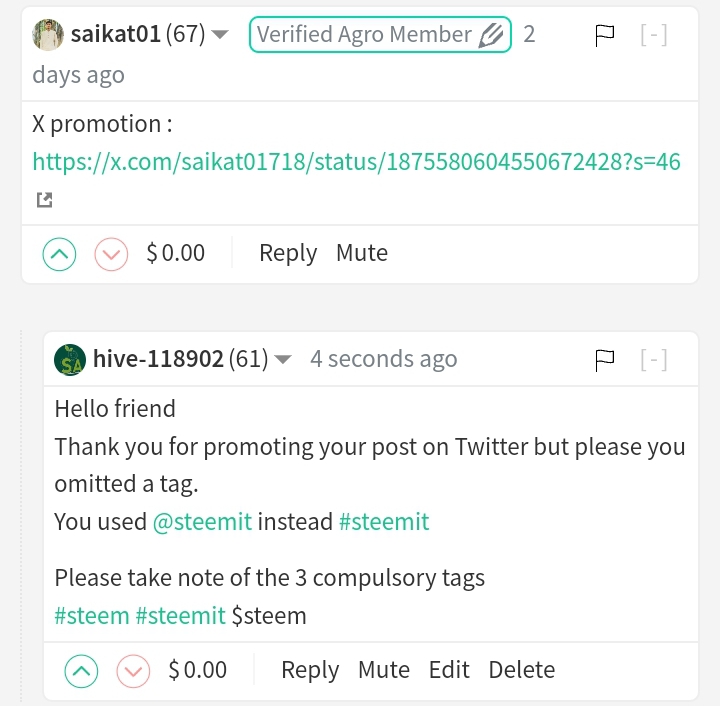The image size is (720, 706).
Task: Reply to saikat01's comment
Action: (x=287, y=254)
